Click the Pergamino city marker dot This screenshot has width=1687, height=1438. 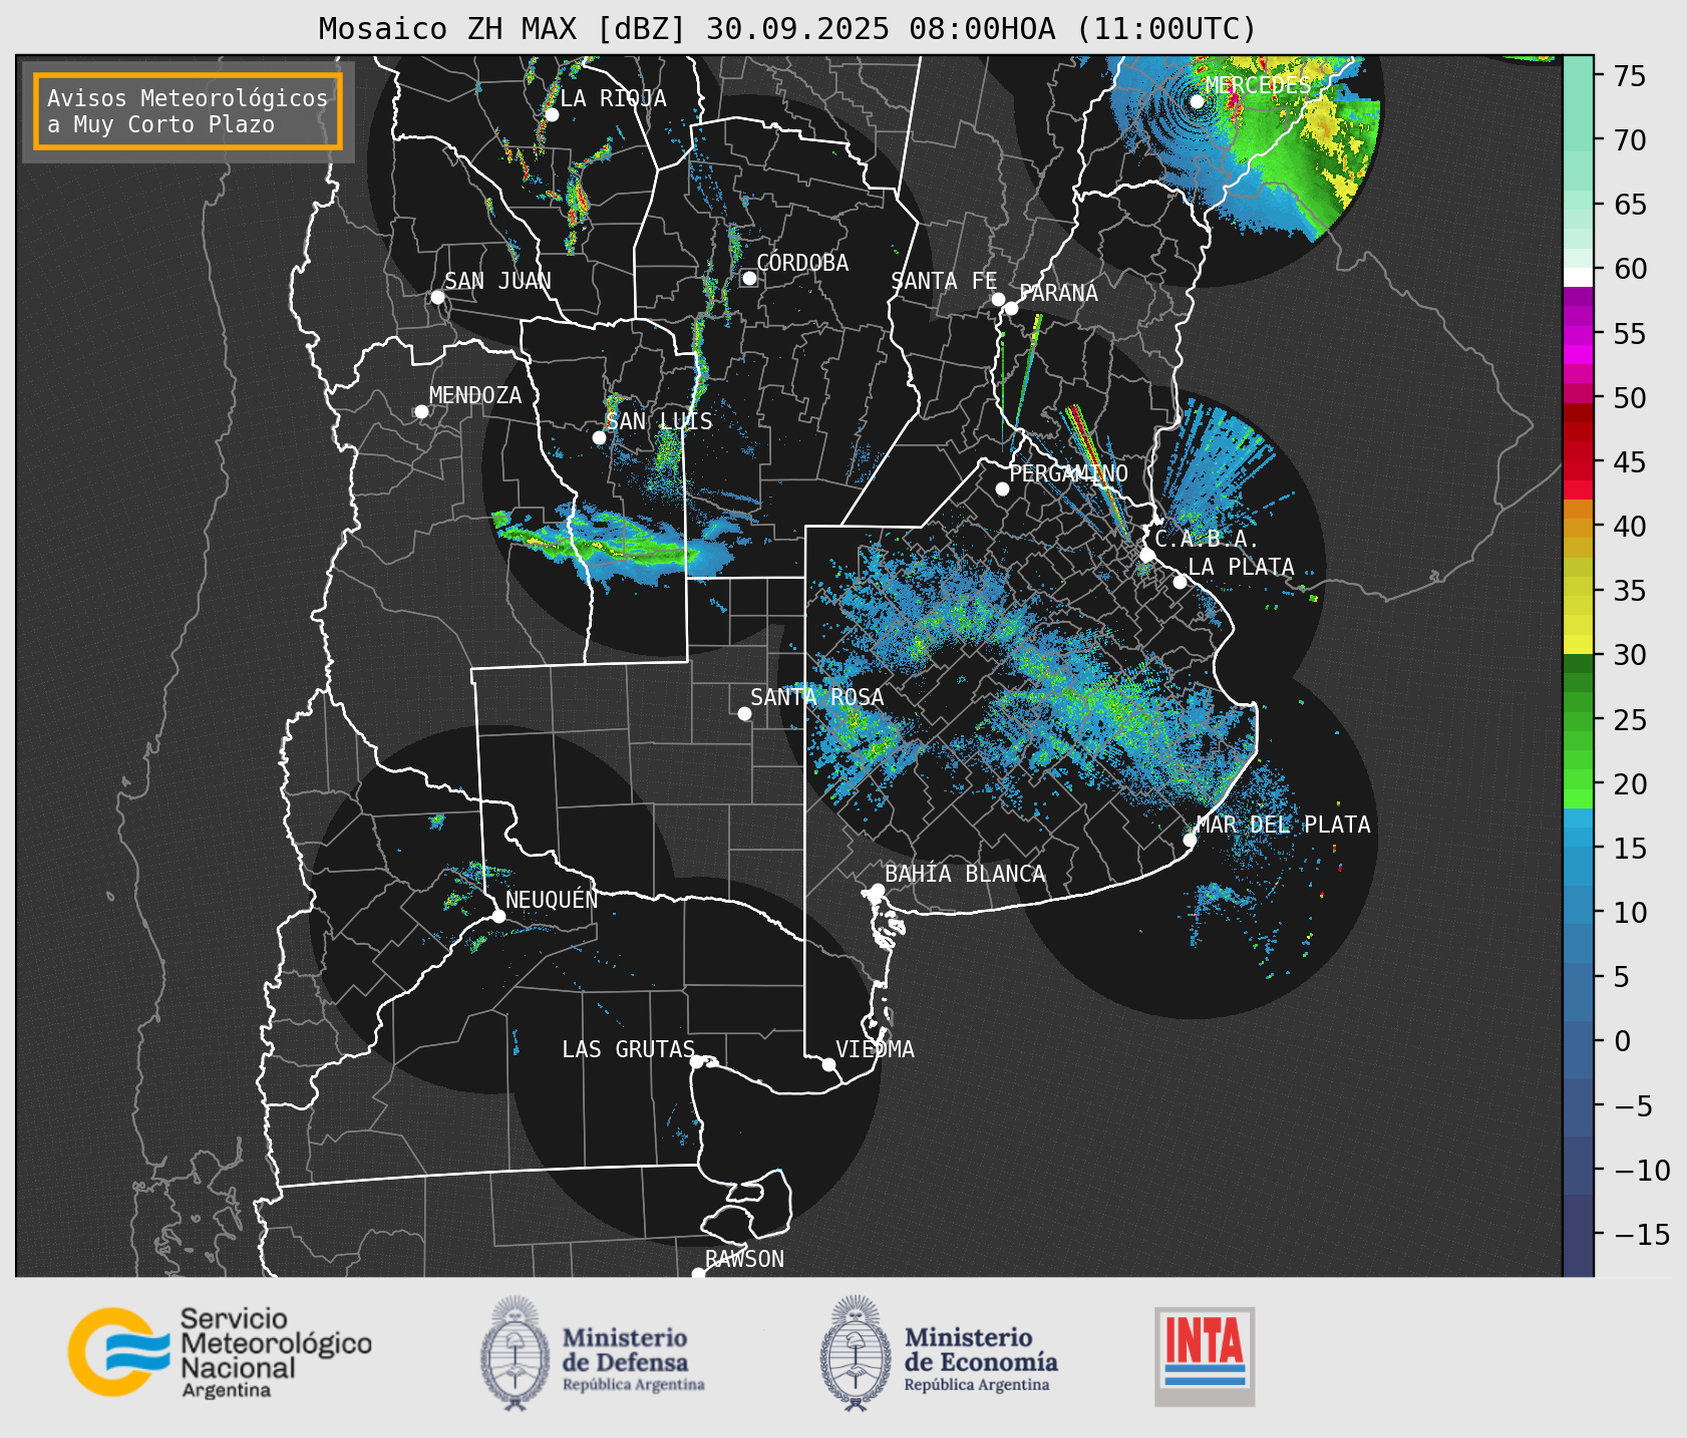click(1002, 489)
